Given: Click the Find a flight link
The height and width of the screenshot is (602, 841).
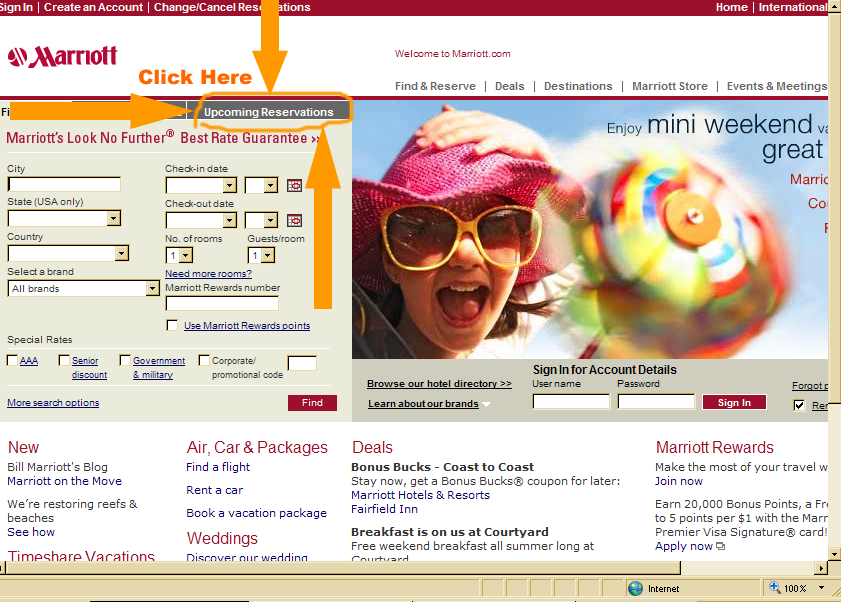Looking at the screenshot, I should [218, 467].
